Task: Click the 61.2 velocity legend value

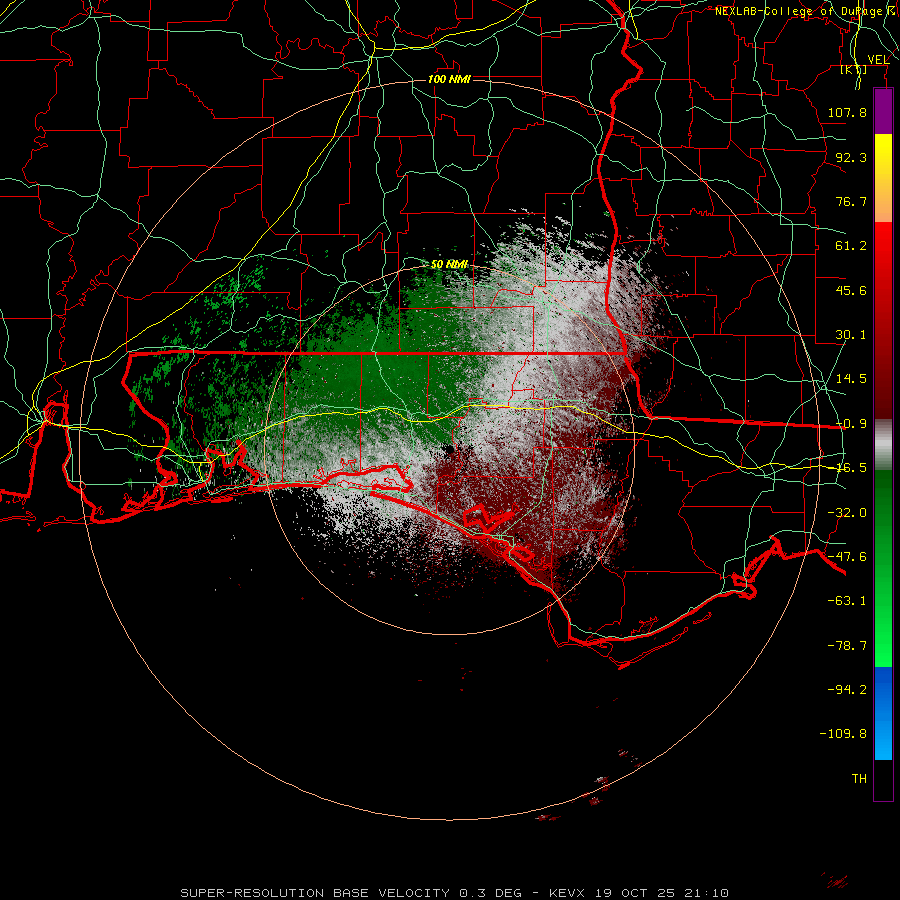Action: [x=851, y=246]
